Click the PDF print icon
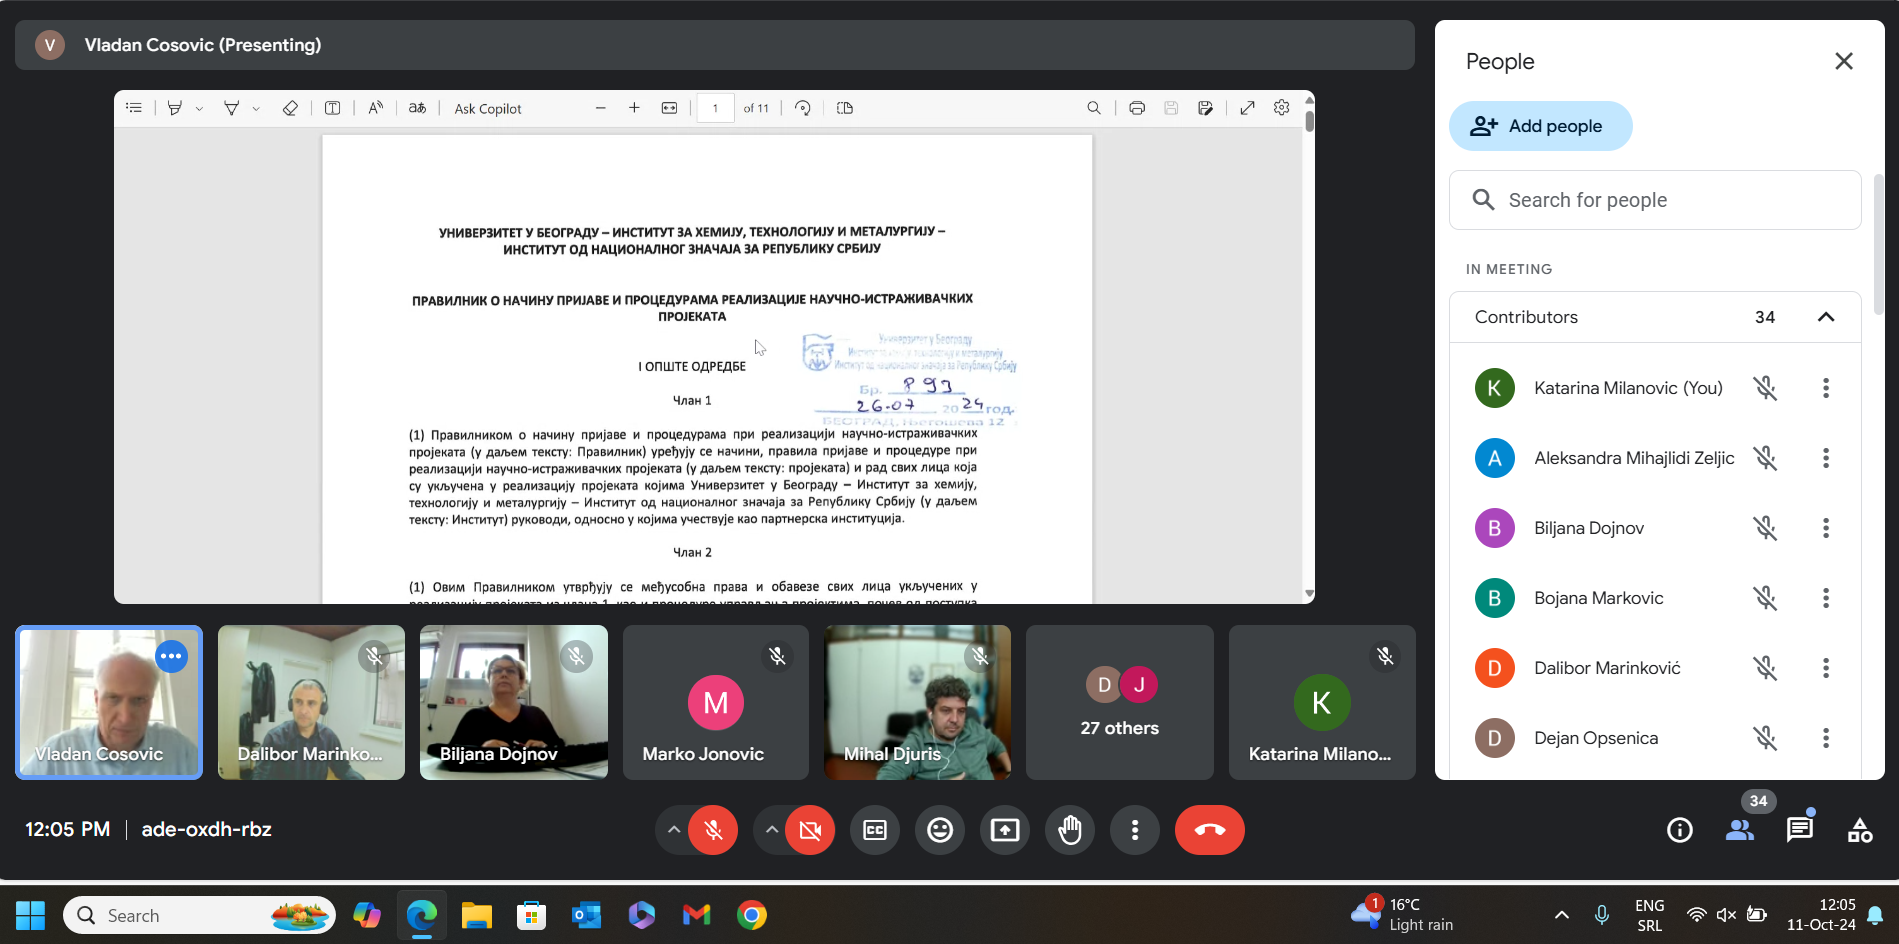The width and height of the screenshot is (1899, 944). [x=1137, y=108]
